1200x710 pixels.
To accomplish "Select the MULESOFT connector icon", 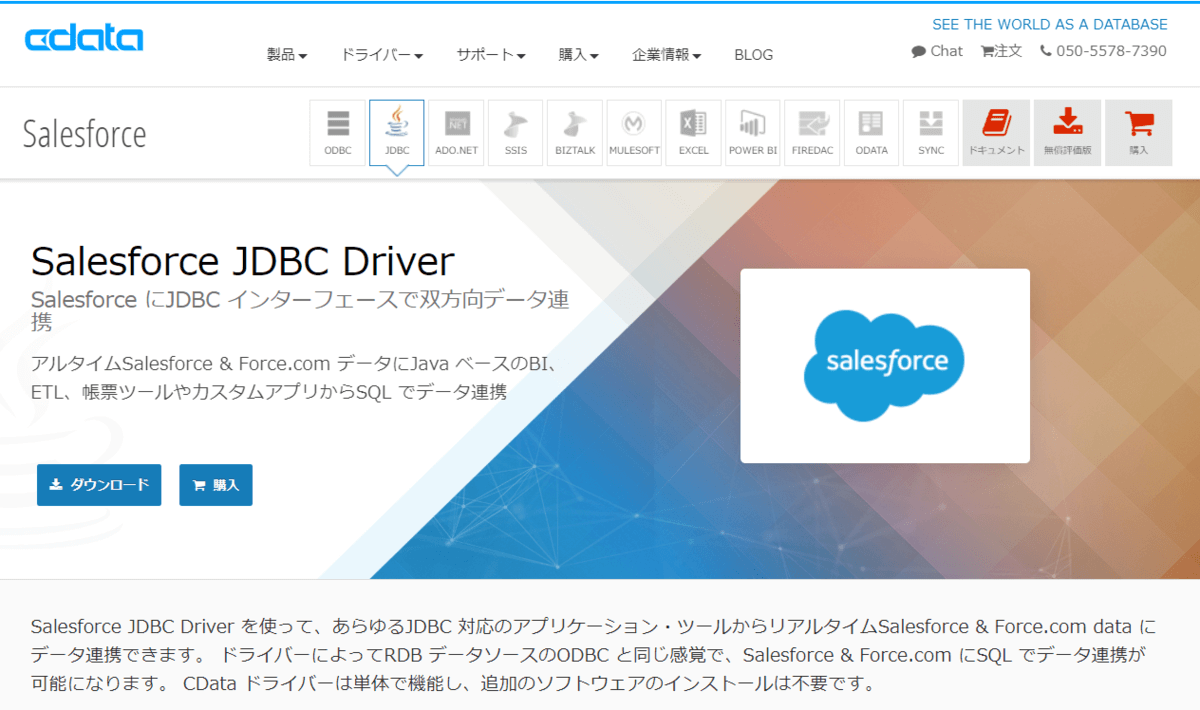I will click(x=633, y=131).
